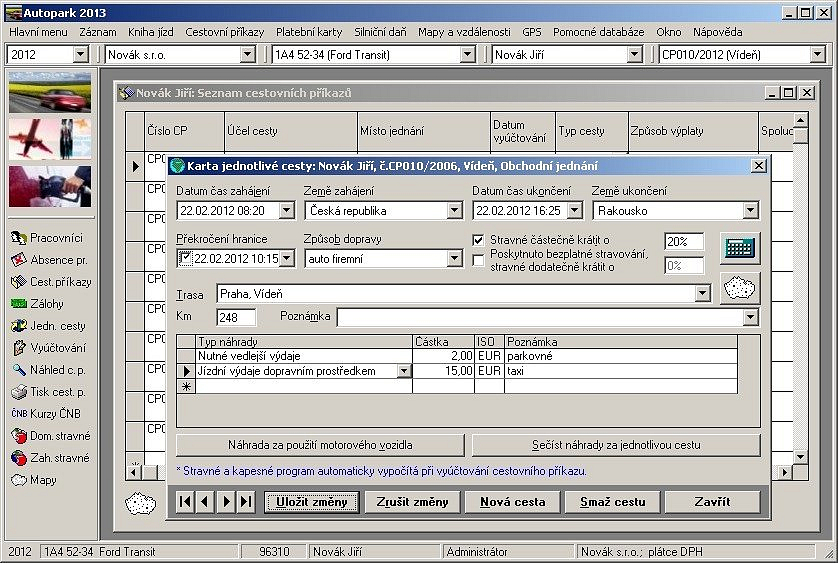
Task: Toggle the Překročení hranice date checkbox
Action: click(185, 258)
